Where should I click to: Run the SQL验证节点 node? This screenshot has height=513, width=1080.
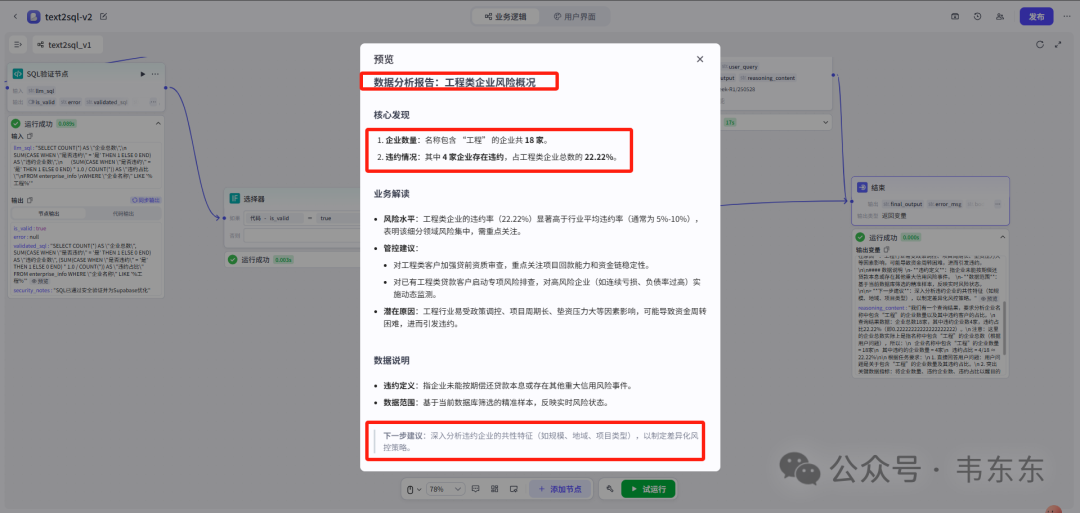pyautogui.click(x=143, y=74)
